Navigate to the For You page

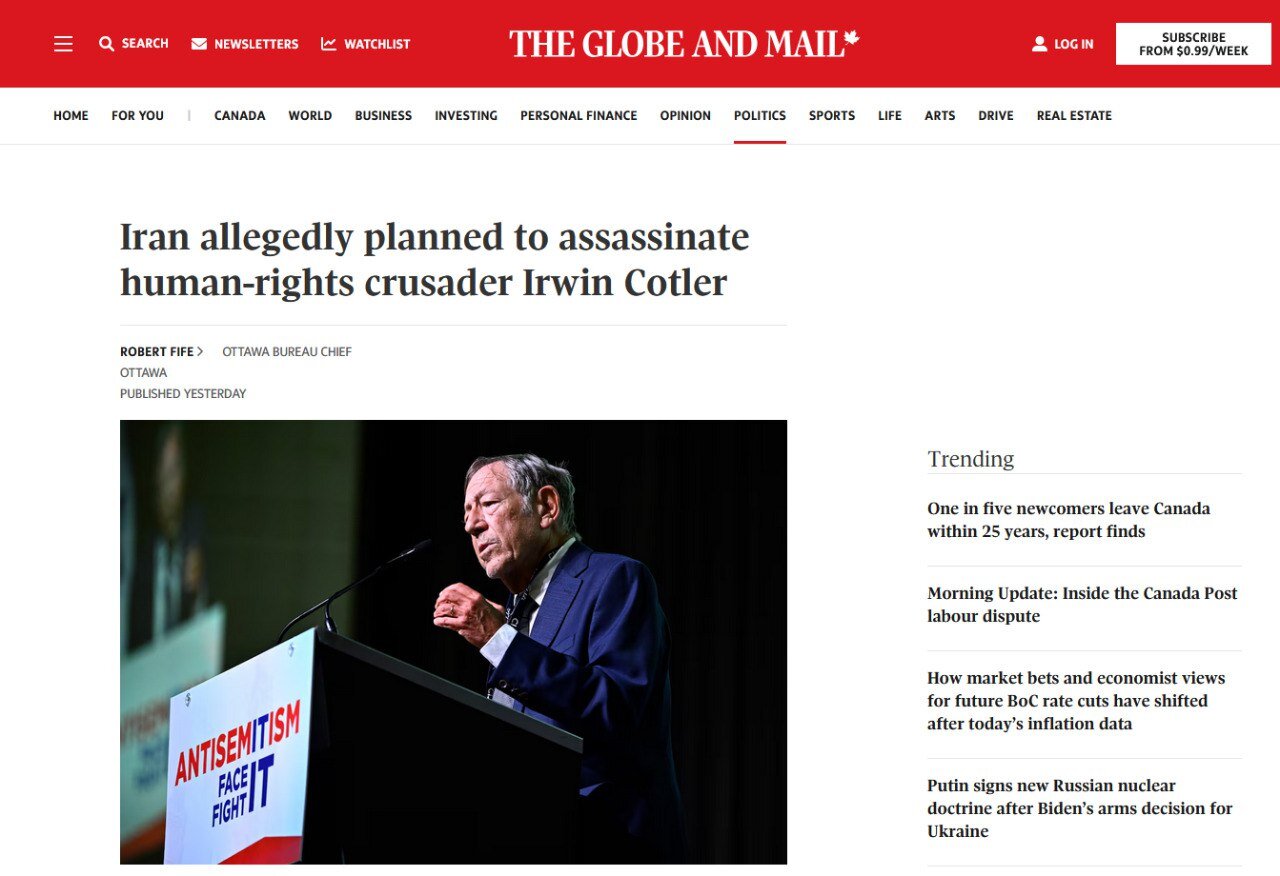137,116
